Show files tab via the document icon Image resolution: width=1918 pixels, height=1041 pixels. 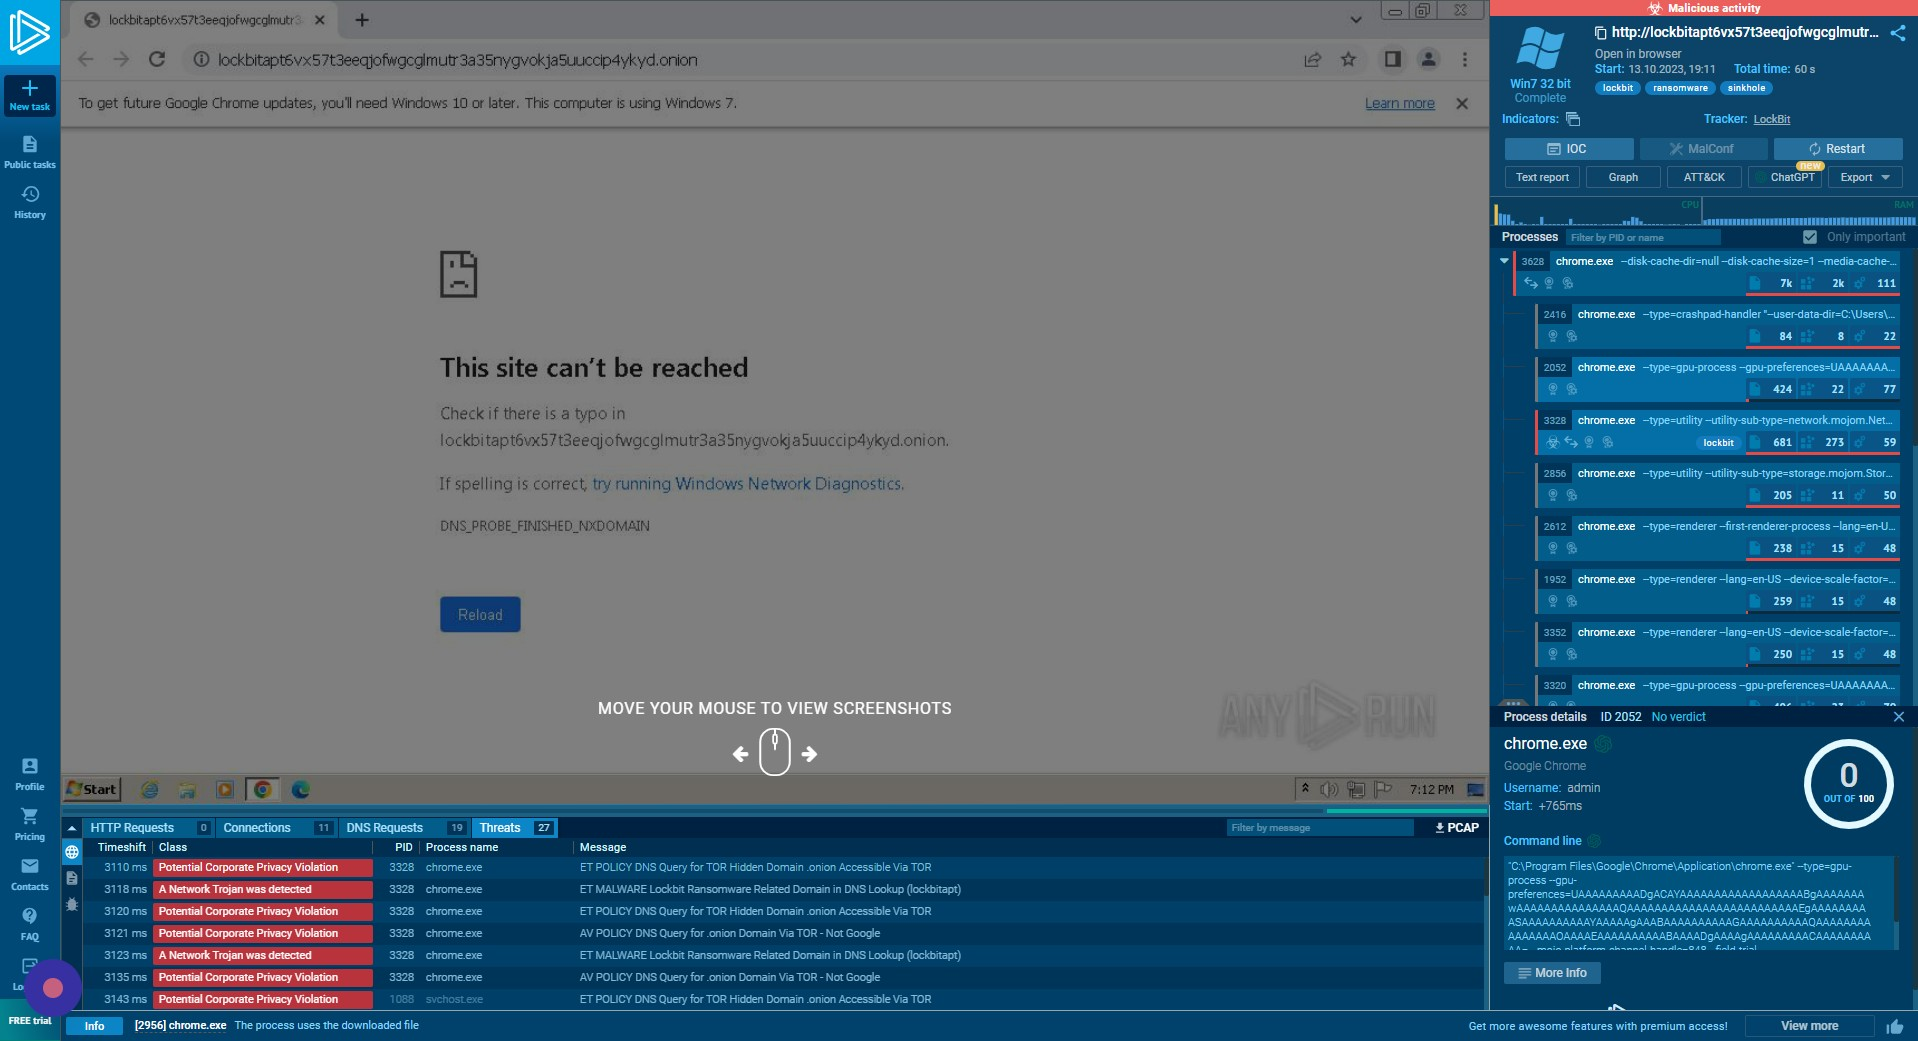click(x=72, y=878)
